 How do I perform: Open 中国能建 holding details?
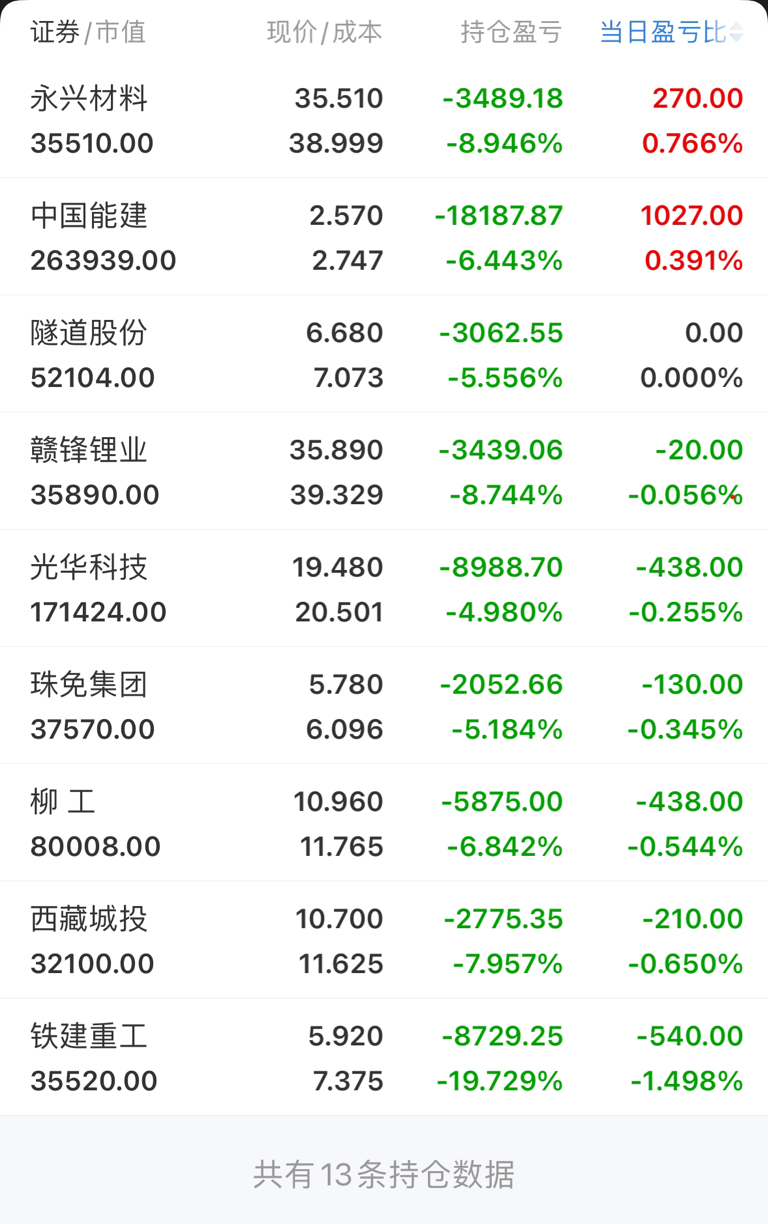pyautogui.click(x=384, y=237)
